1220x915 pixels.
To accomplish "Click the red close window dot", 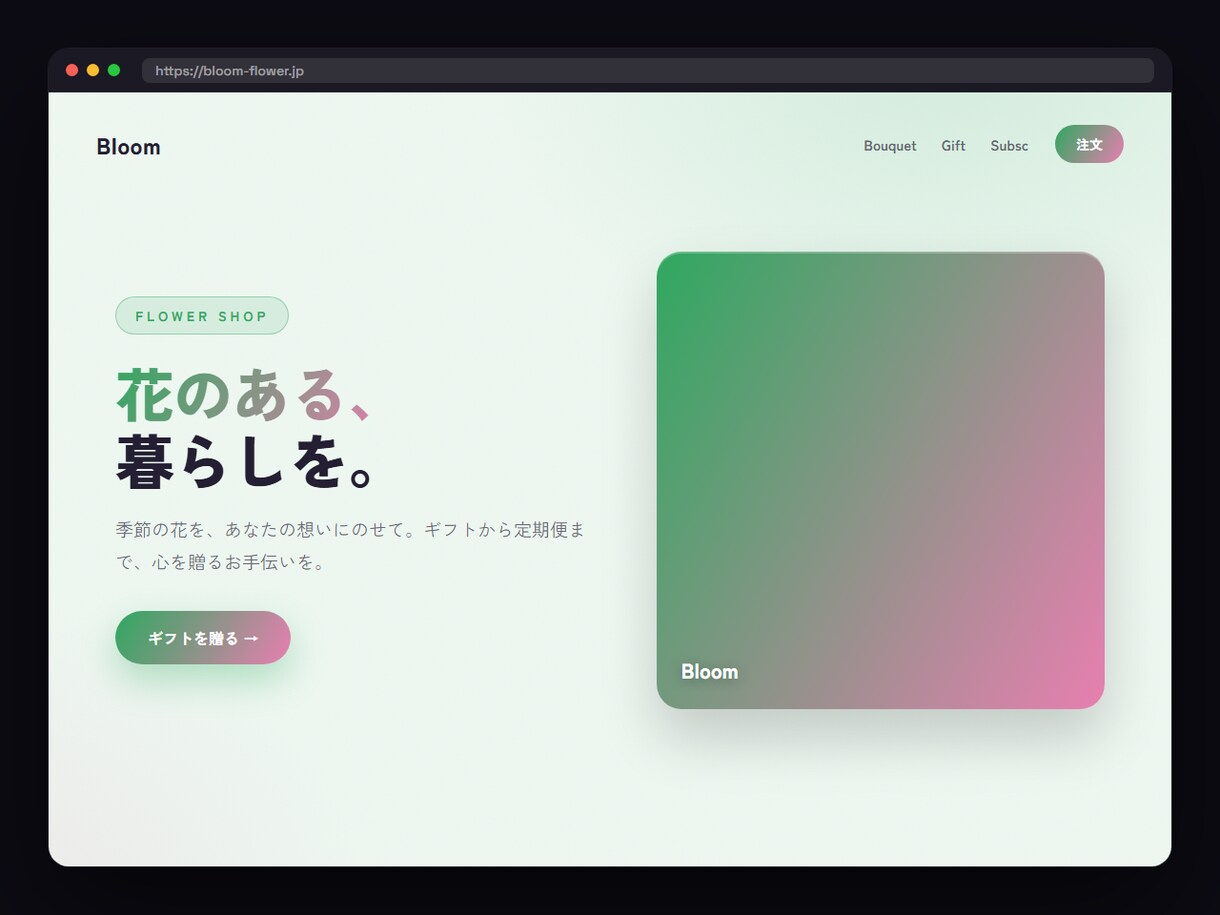I will (x=72, y=70).
